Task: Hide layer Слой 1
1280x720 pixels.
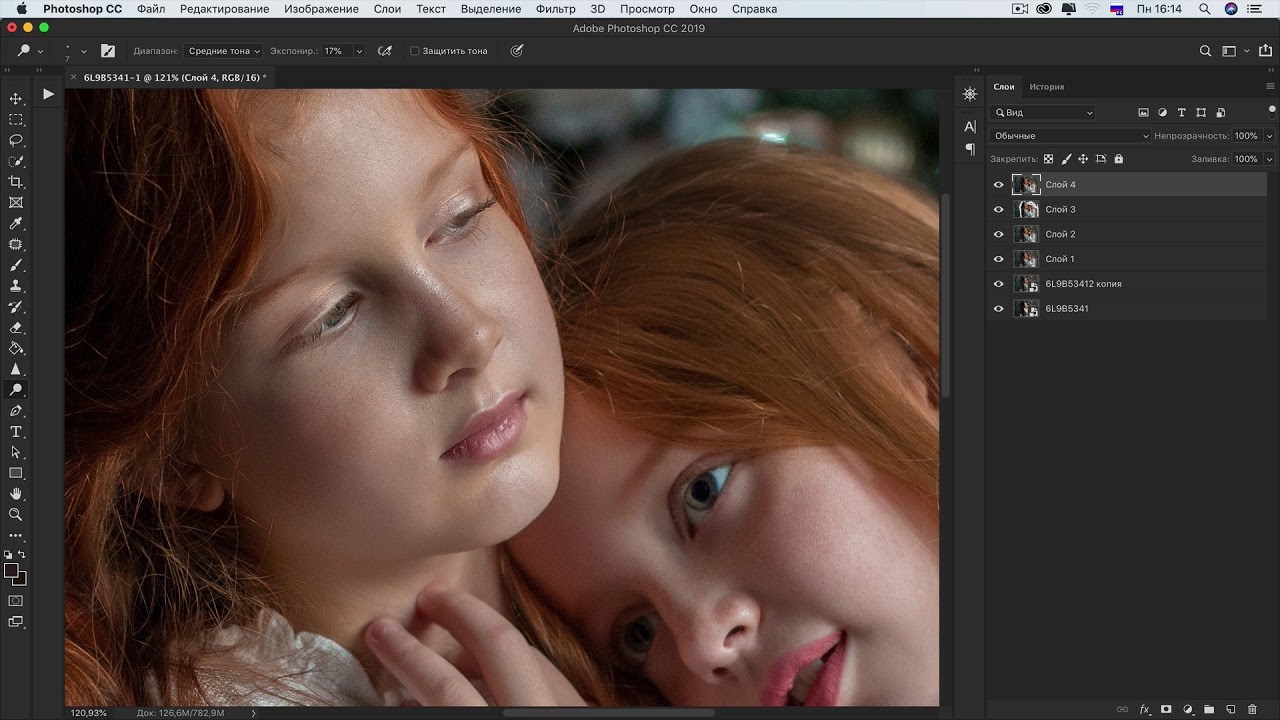Action: point(998,259)
